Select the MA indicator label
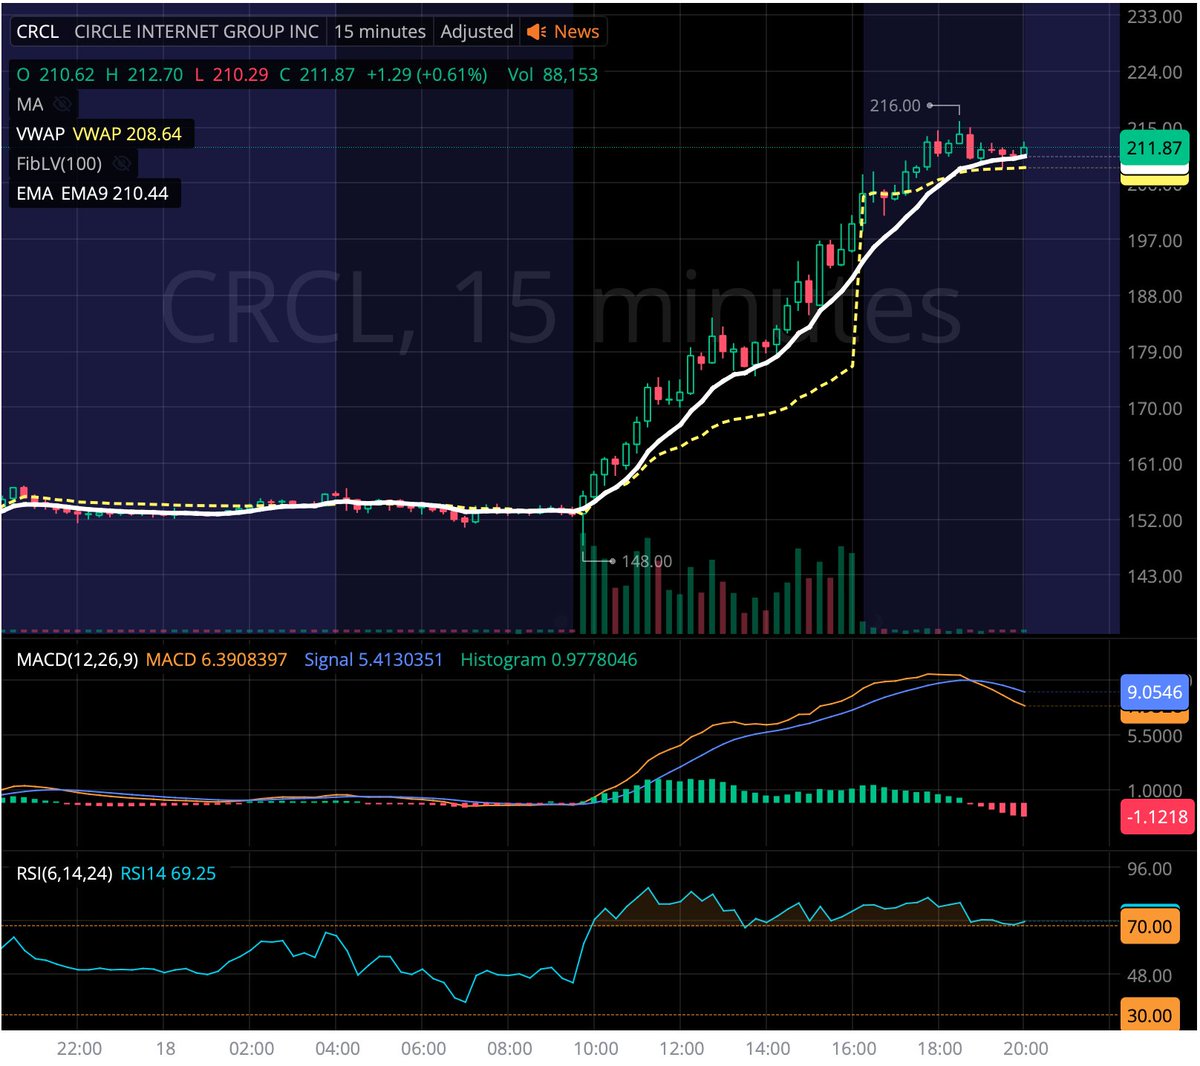The height and width of the screenshot is (1066, 1200). click(30, 104)
